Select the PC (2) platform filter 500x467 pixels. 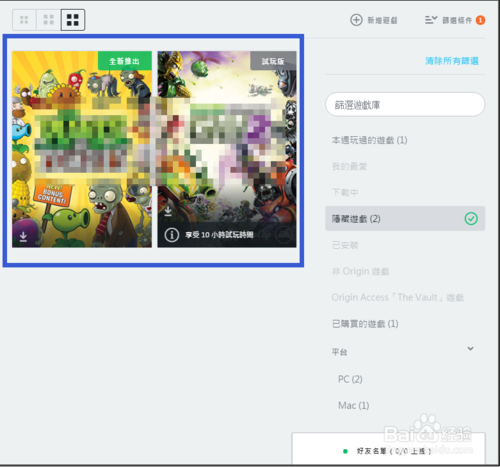point(350,379)
